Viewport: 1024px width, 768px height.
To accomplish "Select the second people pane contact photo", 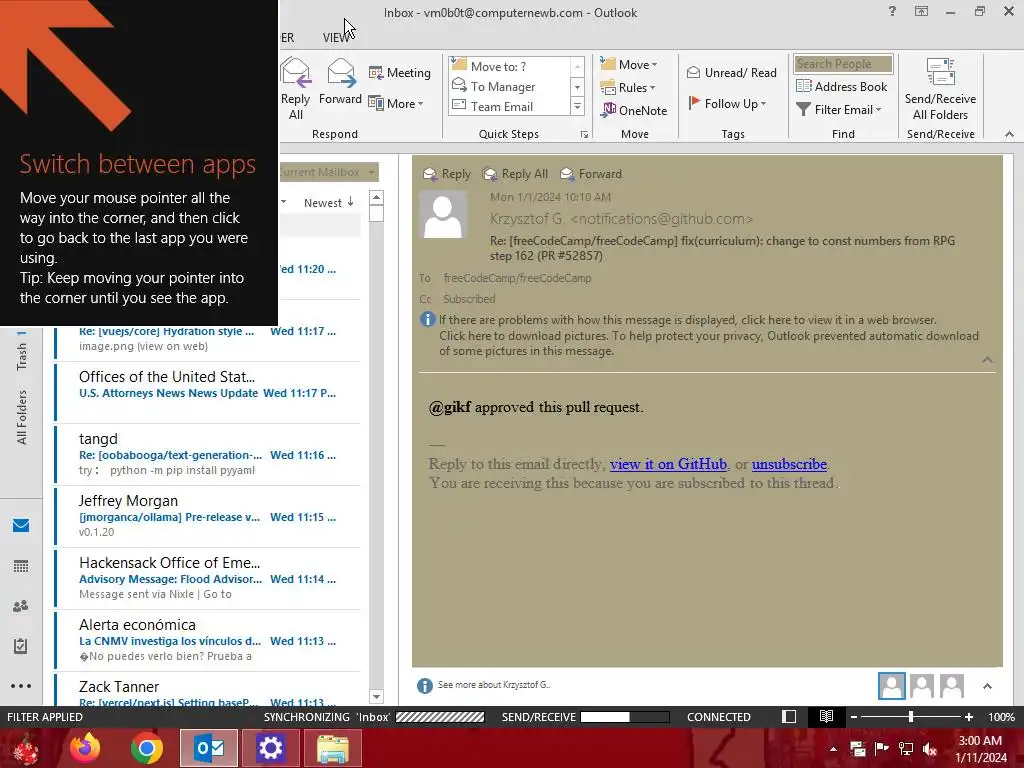I will [x=921, y=686].
